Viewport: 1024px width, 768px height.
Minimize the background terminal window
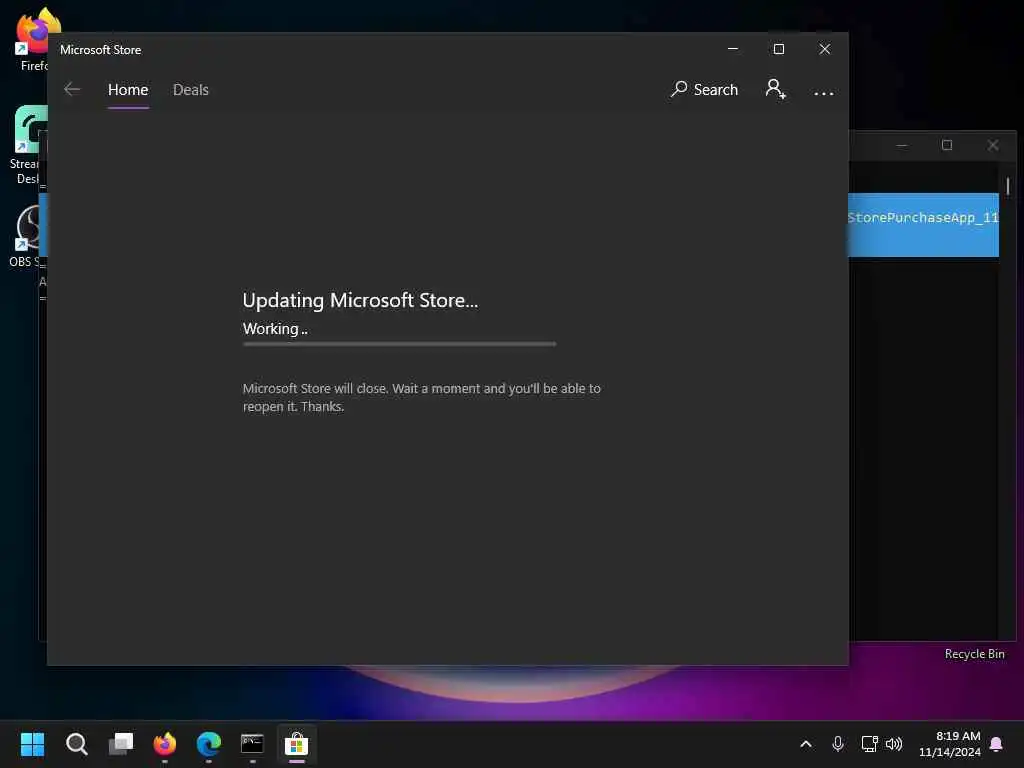click(902, 145)
